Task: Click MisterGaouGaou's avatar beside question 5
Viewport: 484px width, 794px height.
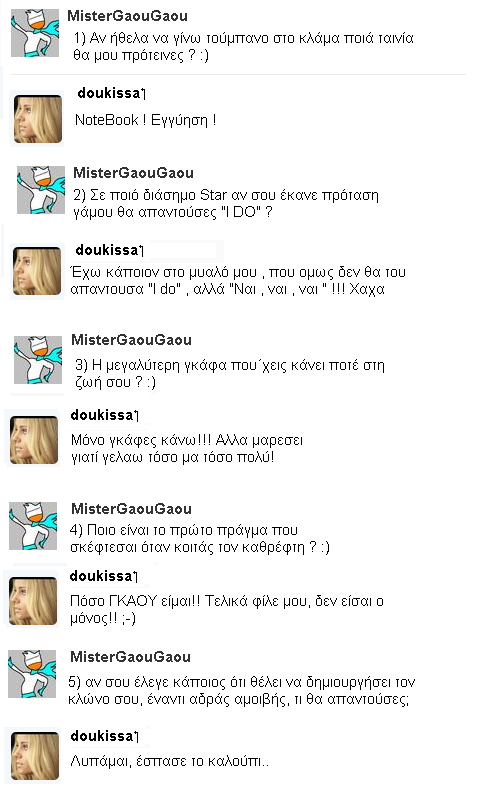Action: click(x=32, y=674)
